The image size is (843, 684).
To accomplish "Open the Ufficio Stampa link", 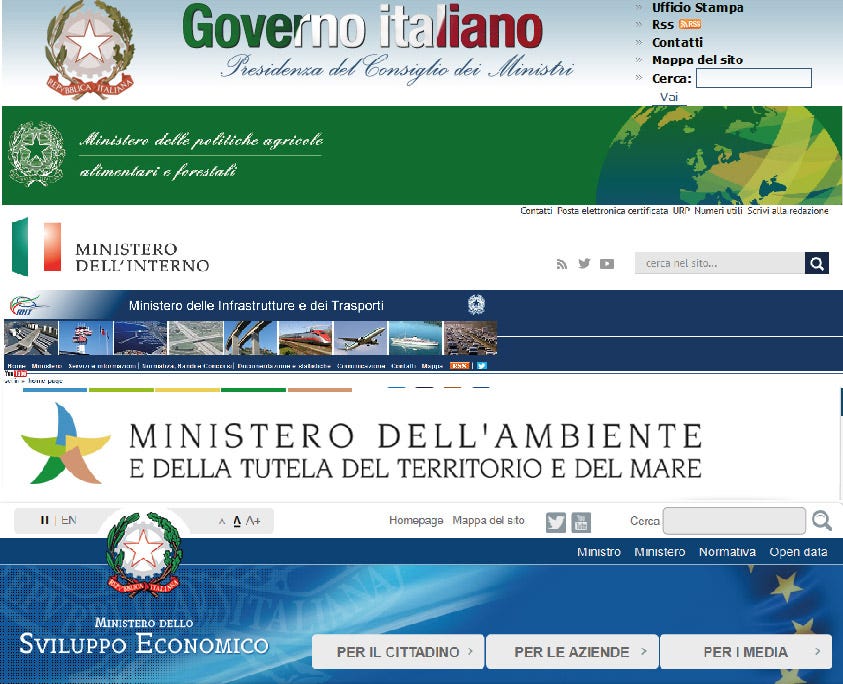I will [x=697, y=8].
